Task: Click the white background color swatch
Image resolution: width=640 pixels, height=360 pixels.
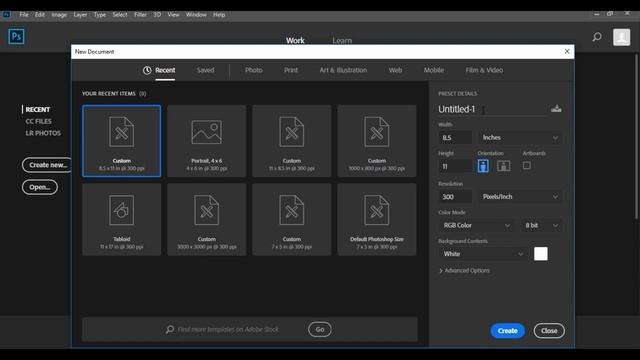Action: coord(540,253)
